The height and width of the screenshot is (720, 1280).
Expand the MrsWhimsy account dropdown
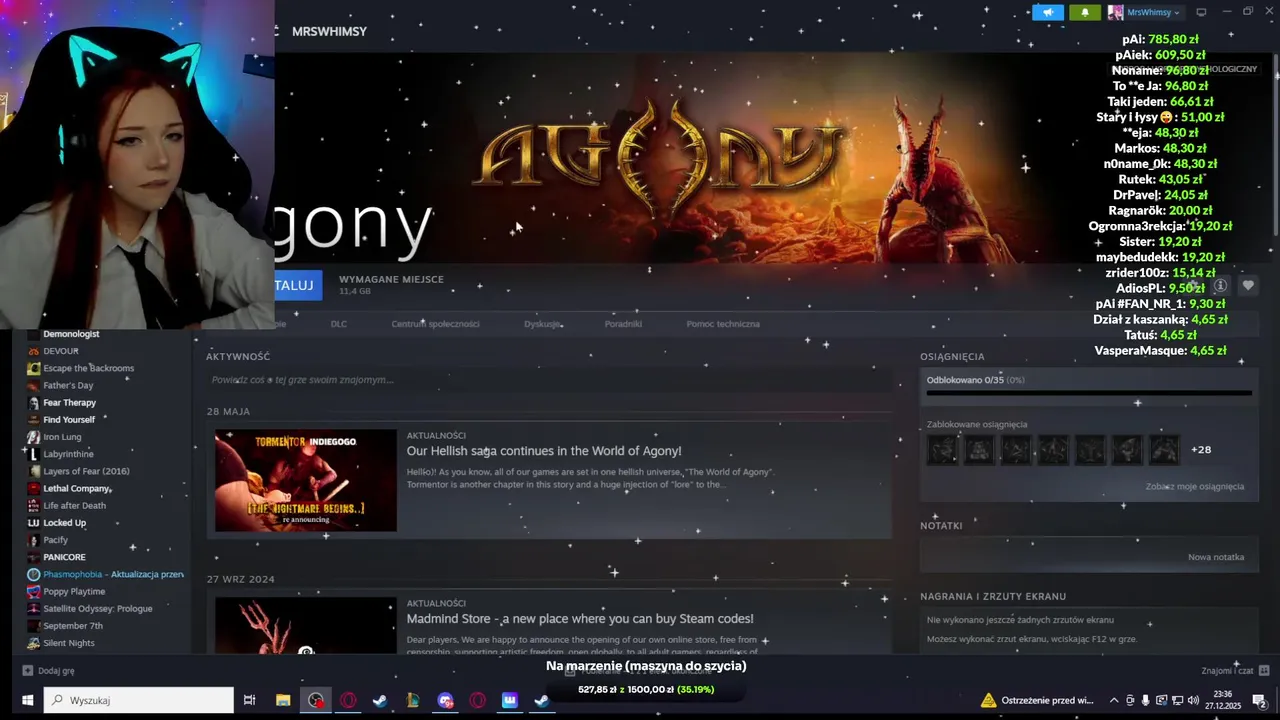tap(1145, 12)
